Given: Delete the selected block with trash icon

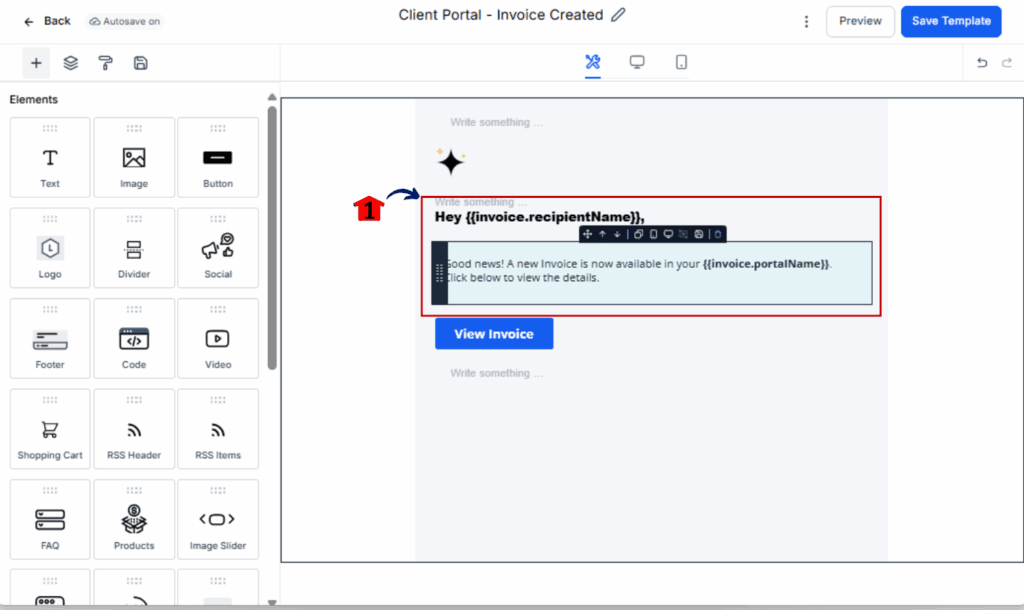Looking at the screenshot, I should 718,234.
